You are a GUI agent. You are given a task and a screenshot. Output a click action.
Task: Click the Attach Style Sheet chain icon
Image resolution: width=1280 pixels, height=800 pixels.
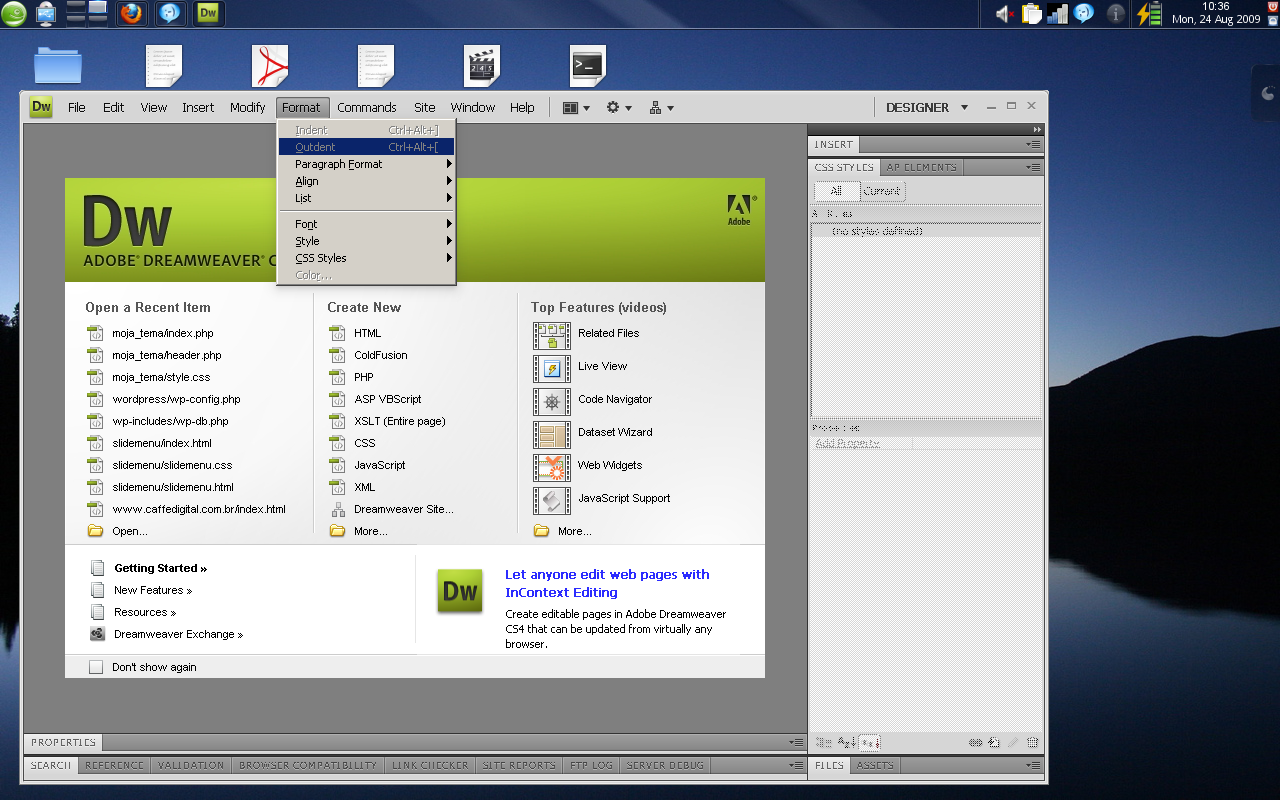pos(975,743)
